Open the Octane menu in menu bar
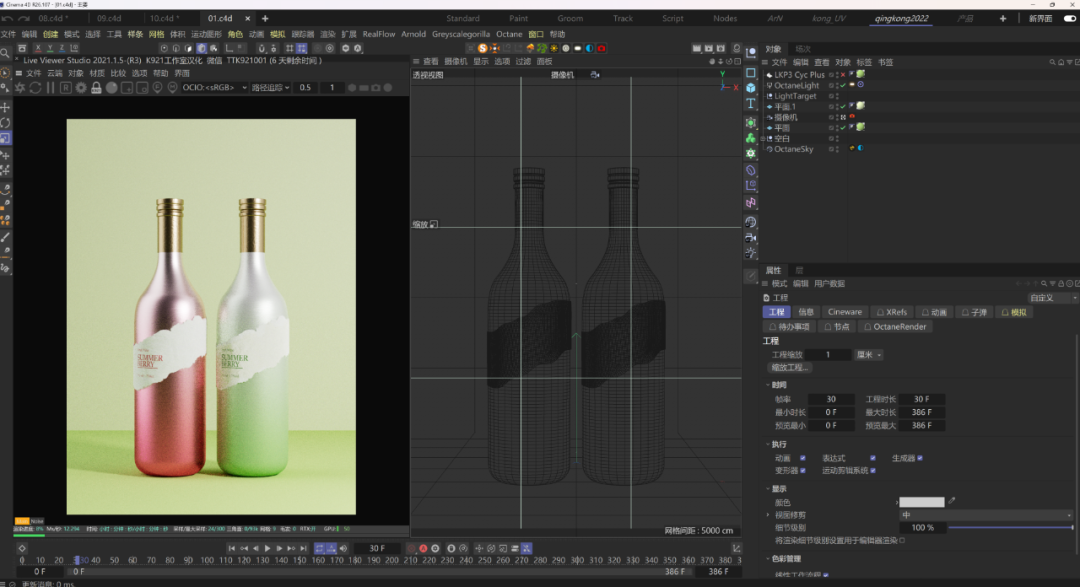Image resolution: width=1080 pixels, height=587 pixels. pos(509,34)
